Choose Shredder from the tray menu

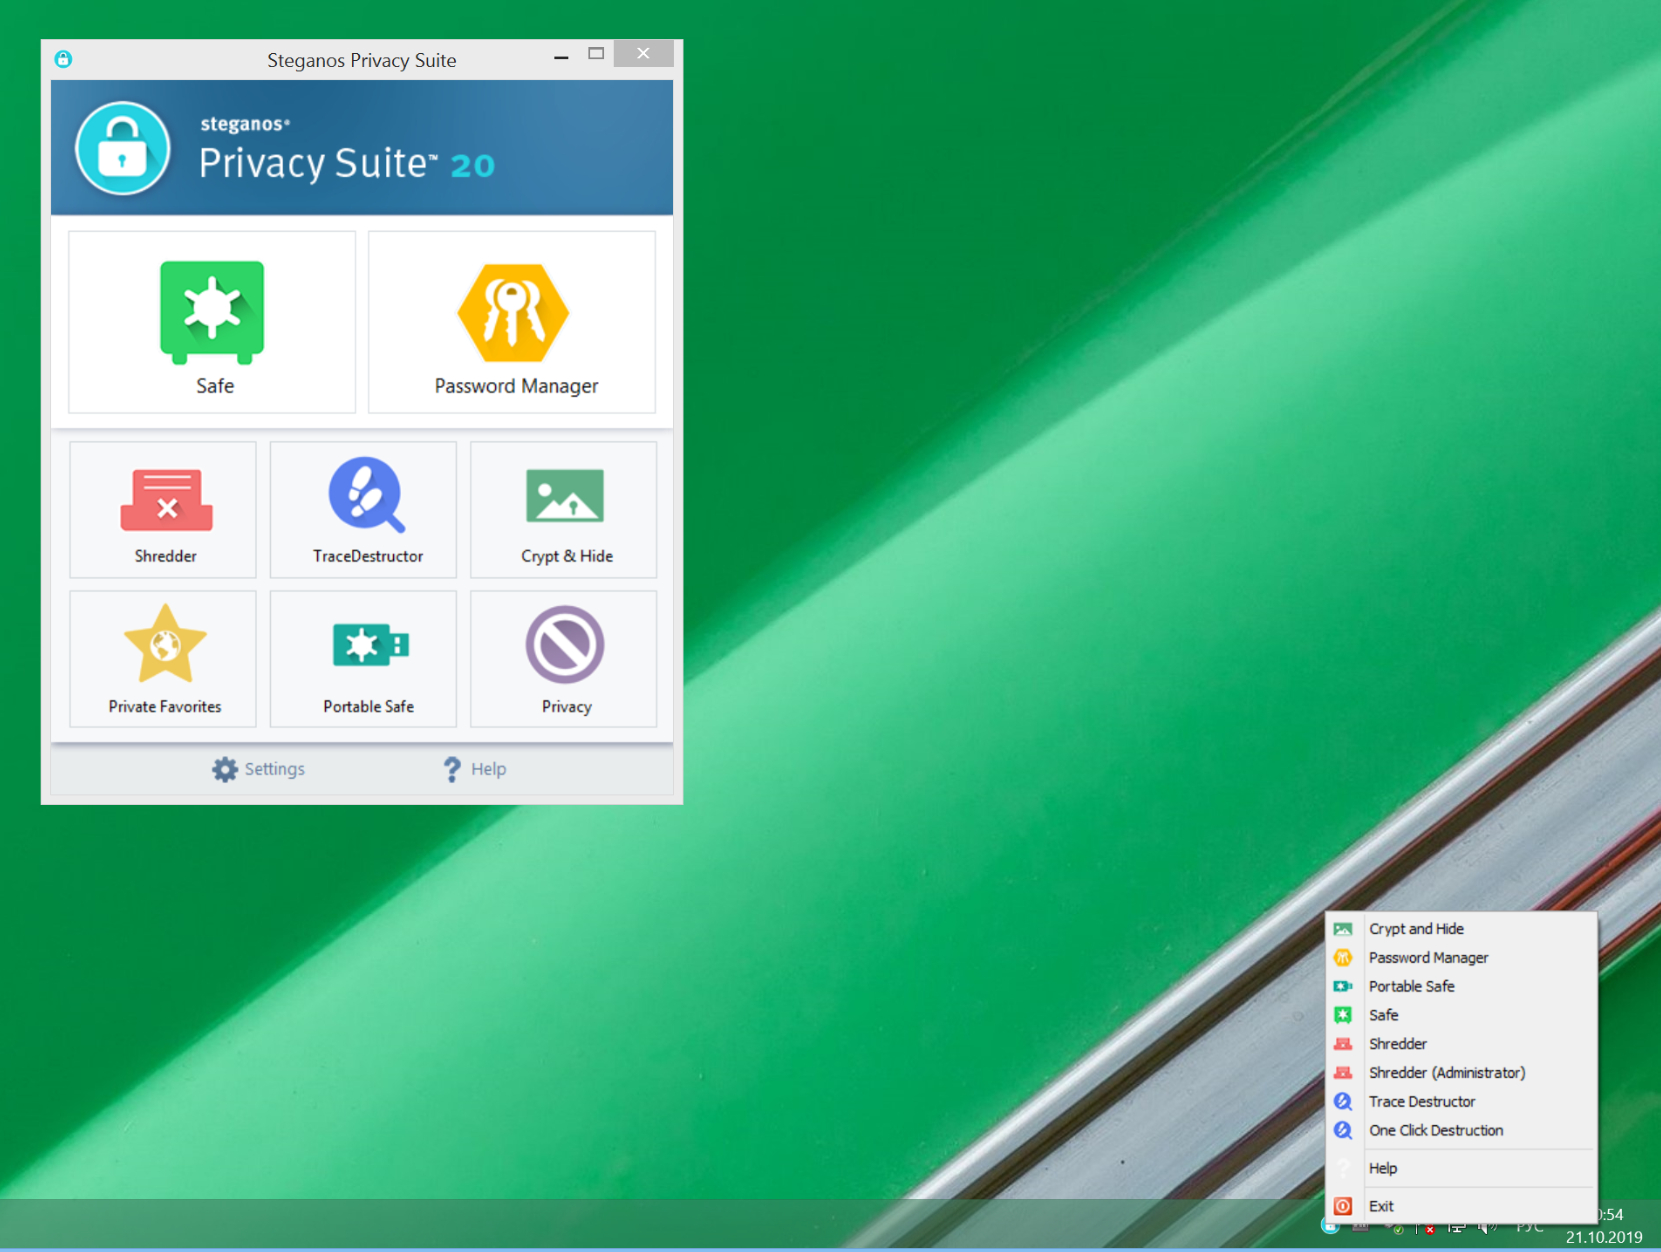1461,1044
